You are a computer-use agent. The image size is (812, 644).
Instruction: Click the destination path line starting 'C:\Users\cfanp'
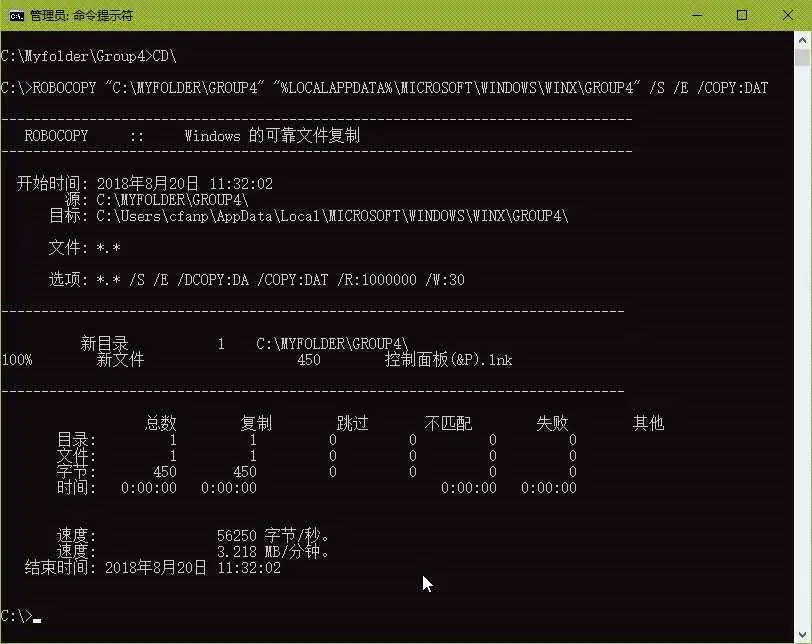tap(332, 216)
